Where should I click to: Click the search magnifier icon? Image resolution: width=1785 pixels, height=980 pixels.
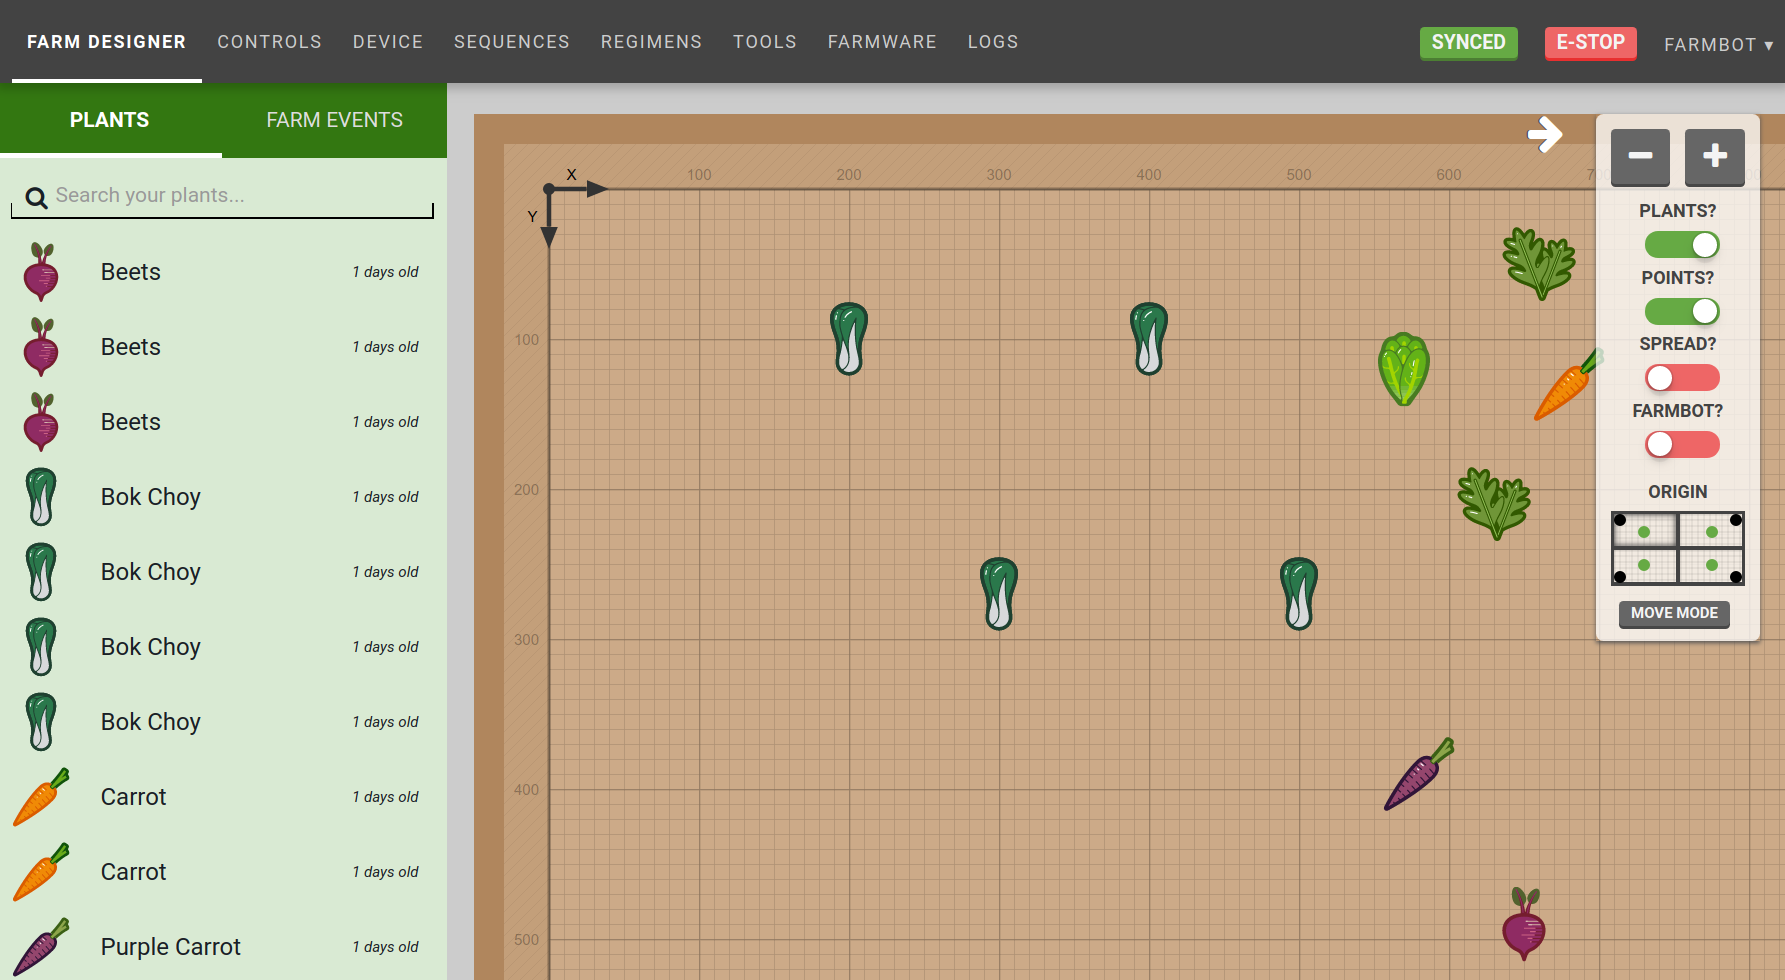36,197
